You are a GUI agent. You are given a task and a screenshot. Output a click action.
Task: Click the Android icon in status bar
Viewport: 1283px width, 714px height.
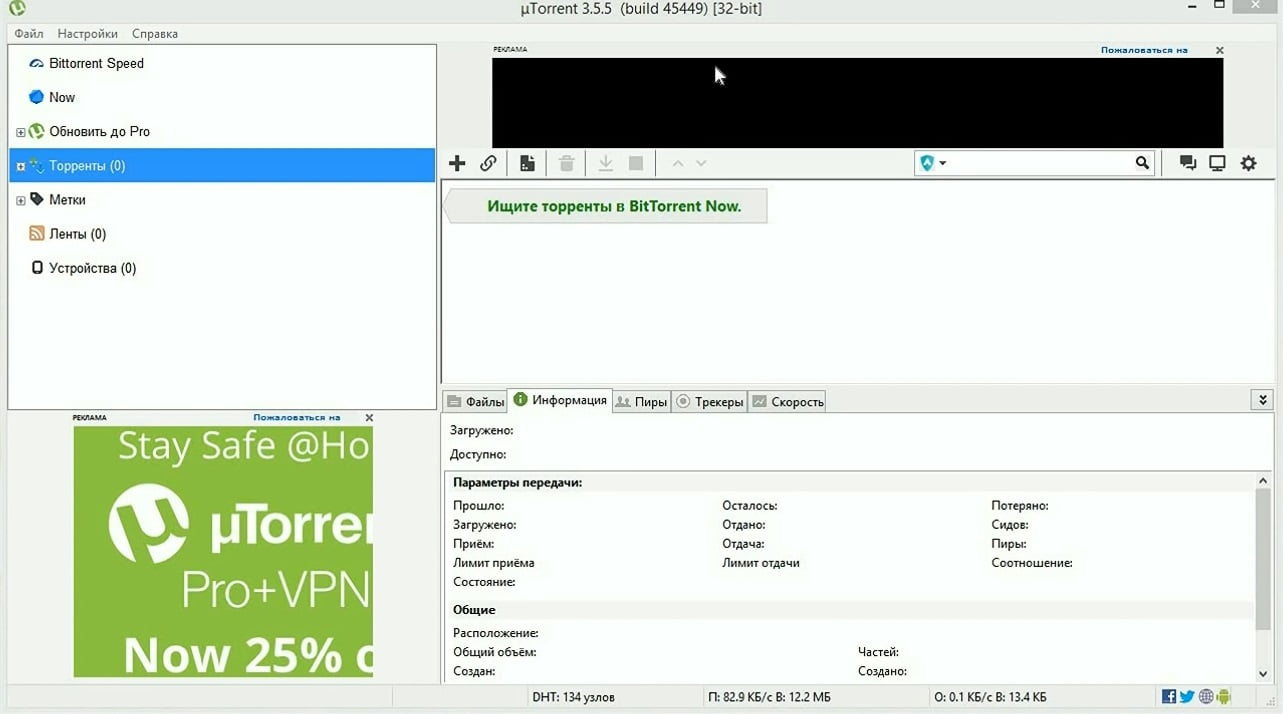coord(1224,697)
